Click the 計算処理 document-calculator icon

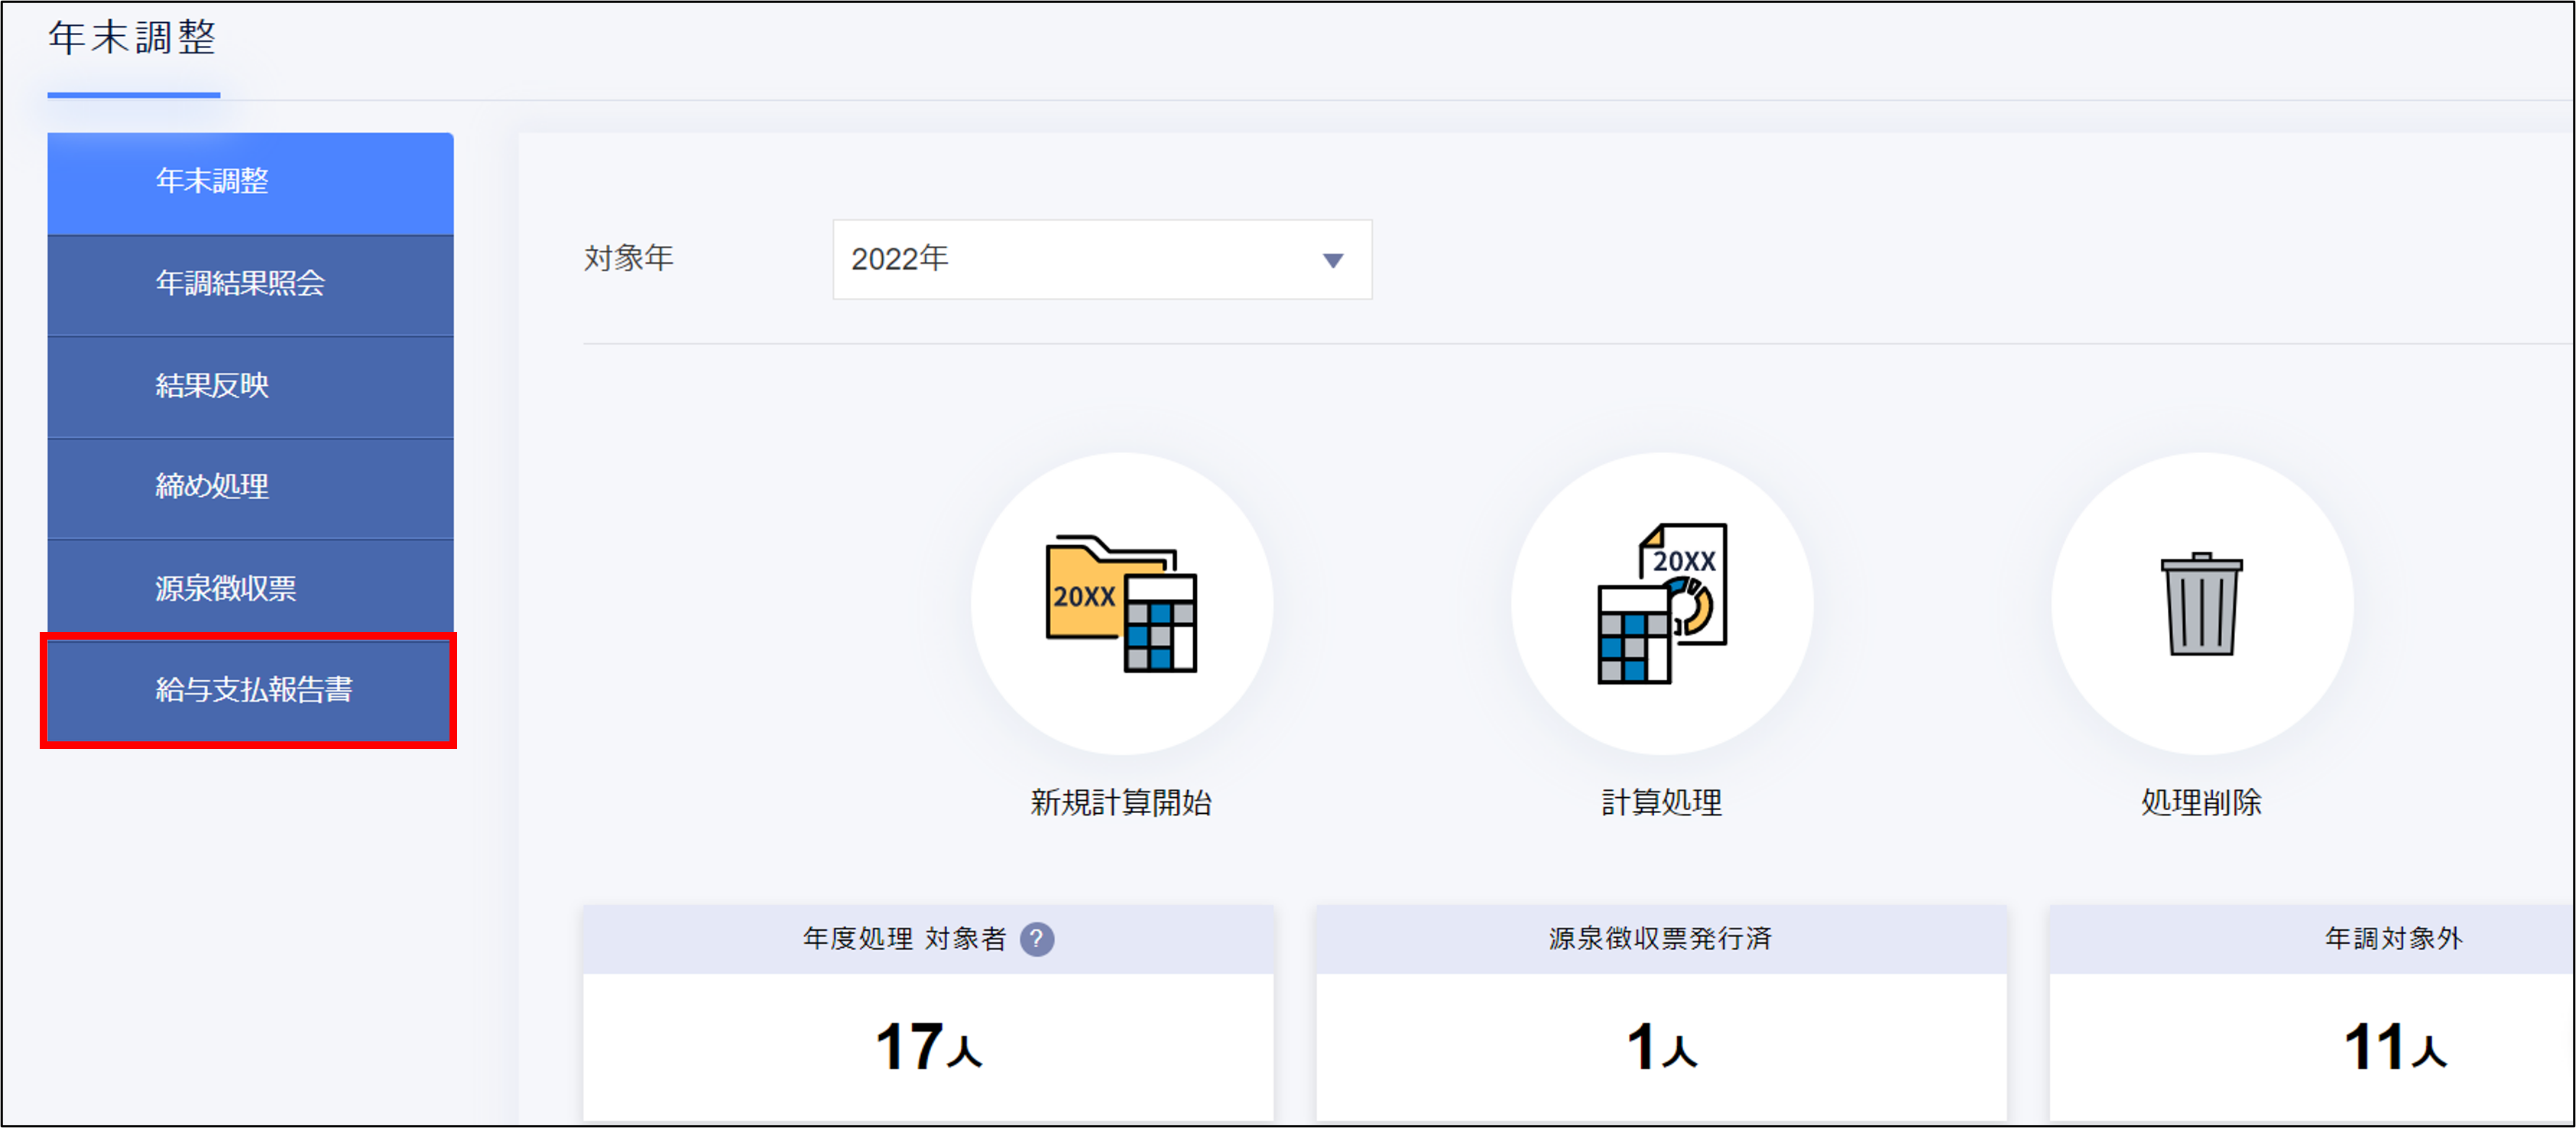pos(1661,603)
